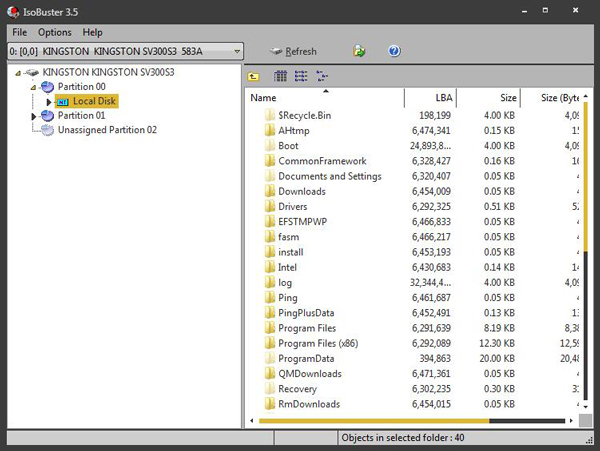Screen dimensions: 600x451
Task: Open the Options menu
Action: tap(55, 33)
